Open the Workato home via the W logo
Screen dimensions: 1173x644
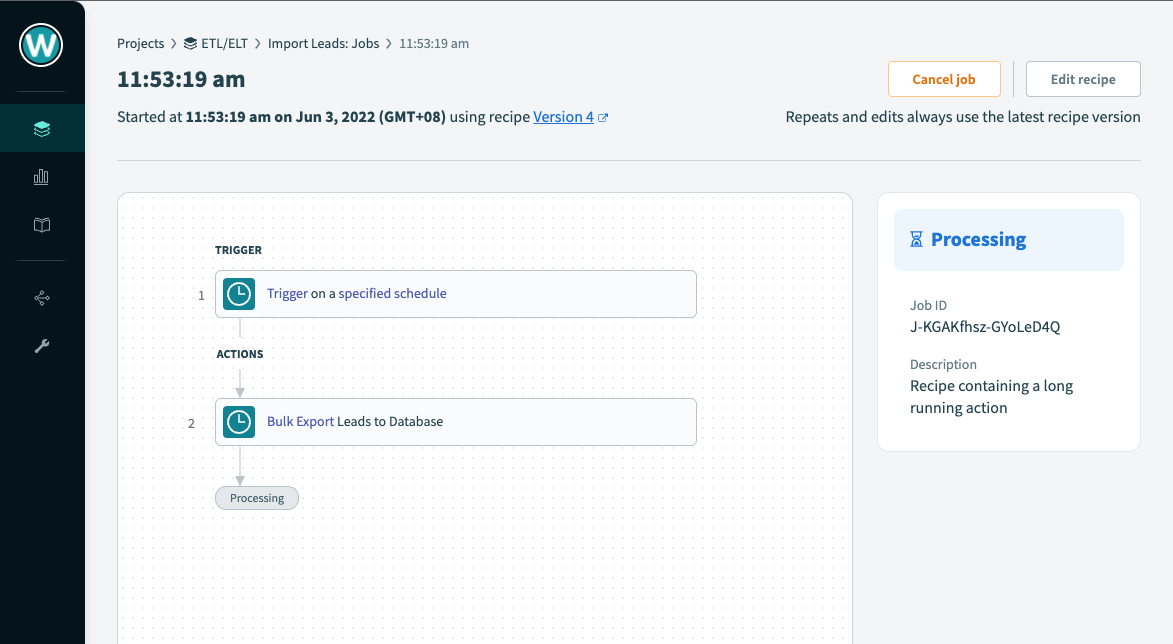[40, 45]
